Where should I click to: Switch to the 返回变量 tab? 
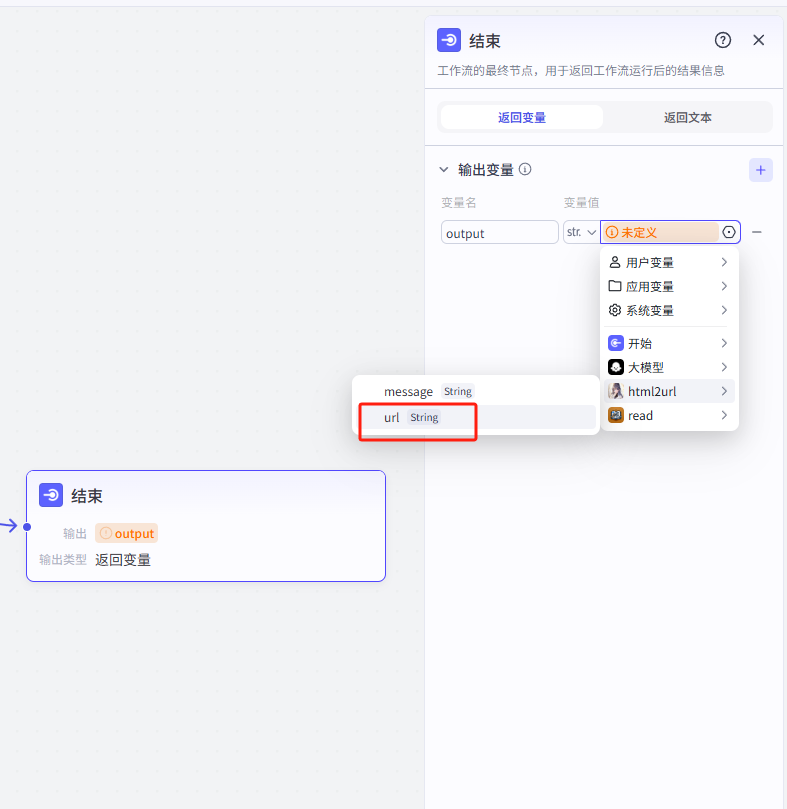522,118
